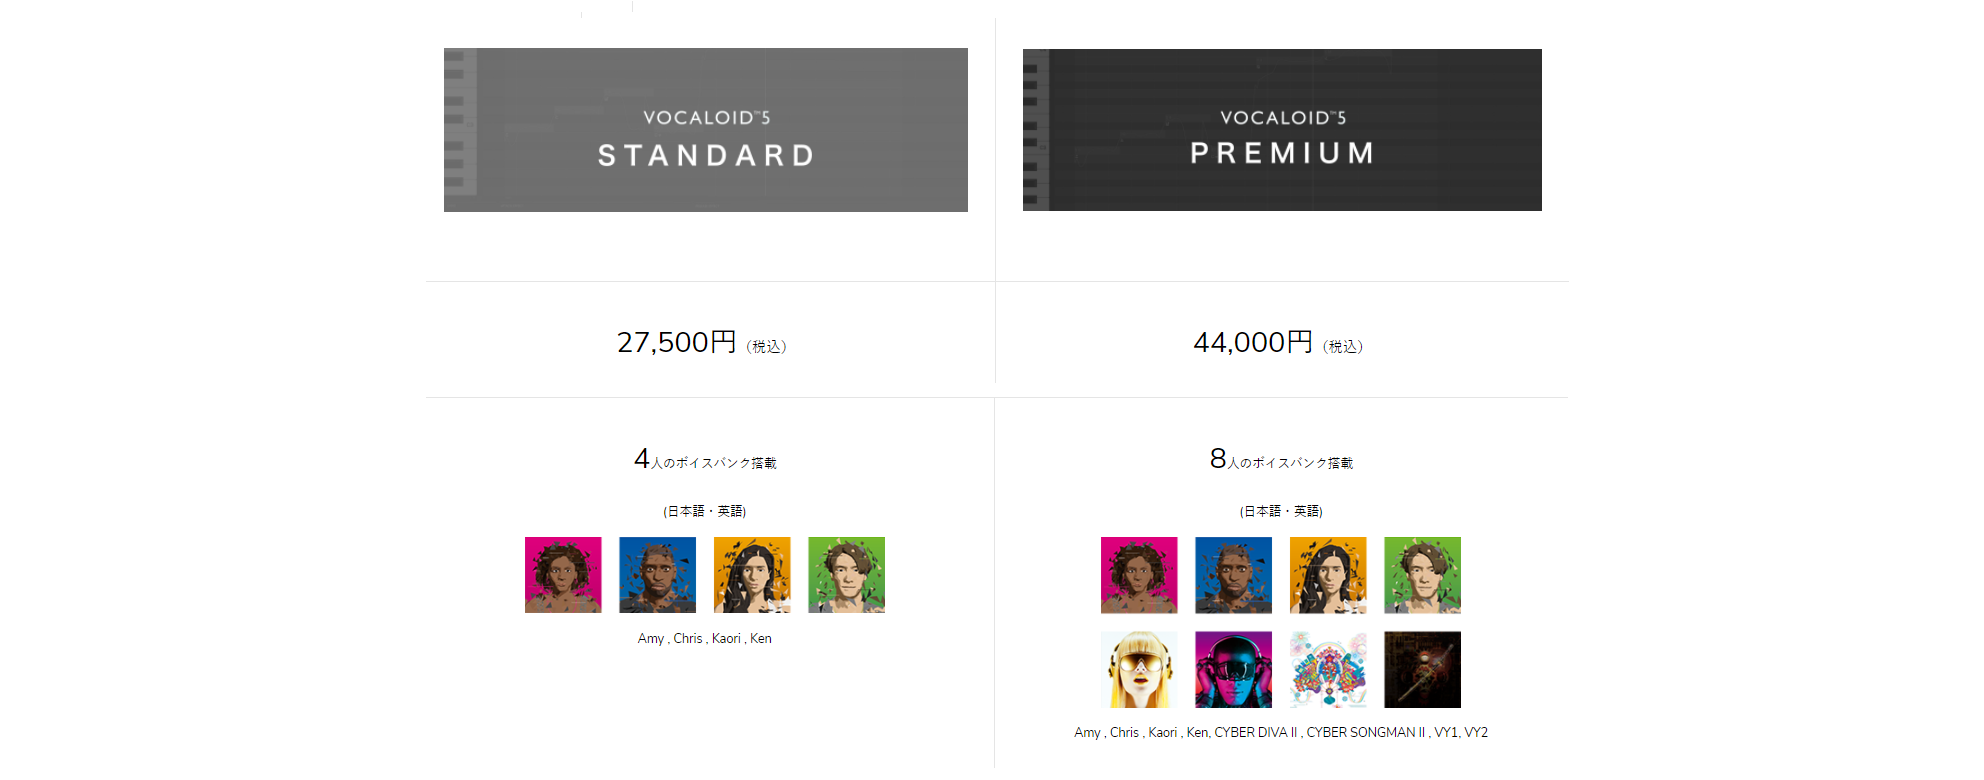Click the Premium voicebank names link
The width and height of the screenshot is (1984, 780).
1281,732
